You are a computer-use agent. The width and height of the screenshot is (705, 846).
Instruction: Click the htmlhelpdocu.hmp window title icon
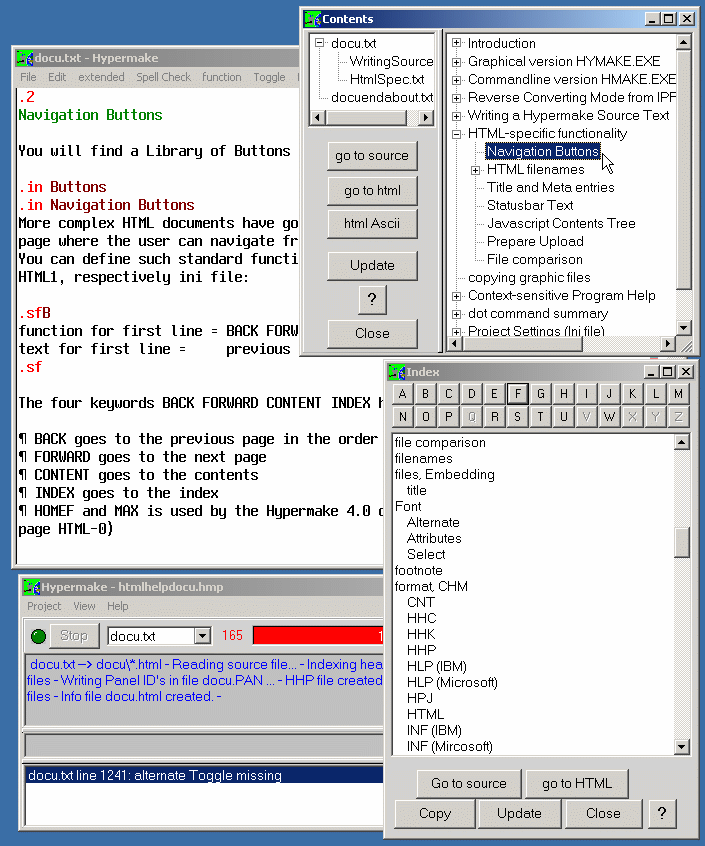point(32,586)
